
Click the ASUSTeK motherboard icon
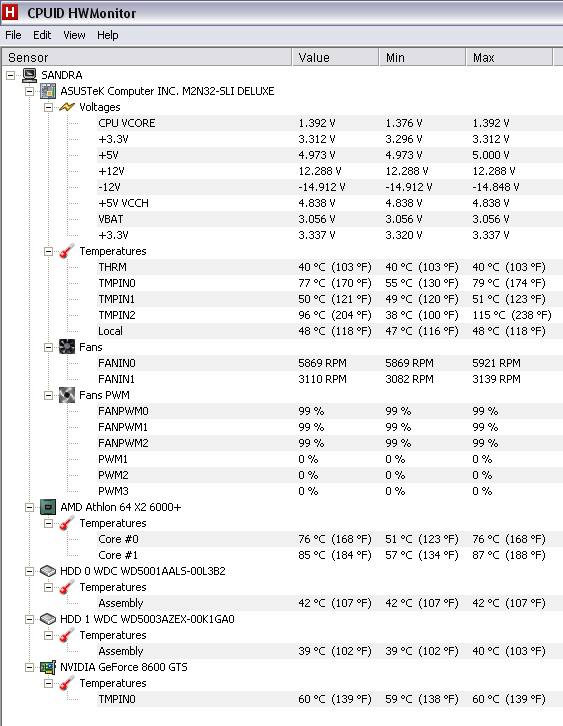(x=48, y=91)
